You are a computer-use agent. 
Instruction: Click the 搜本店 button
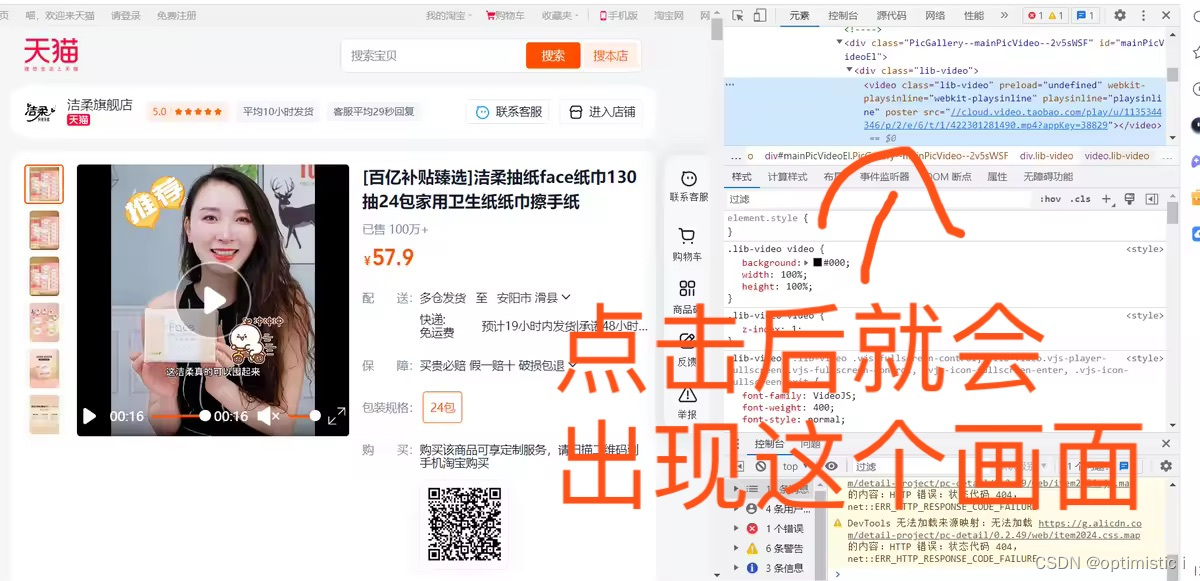click(x=610, y=56)
